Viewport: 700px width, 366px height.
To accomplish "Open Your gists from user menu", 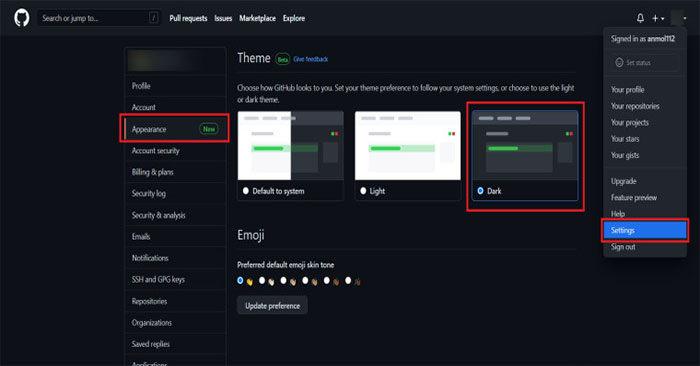I will pyautogui.click(x=645, y=155).
